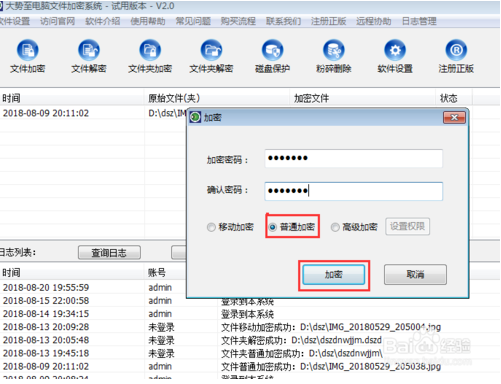Click log entry 文件移动加密成功 IMG_20180529_205004.jpg
This screenshot has width=501, height=384.
[331, 327]
